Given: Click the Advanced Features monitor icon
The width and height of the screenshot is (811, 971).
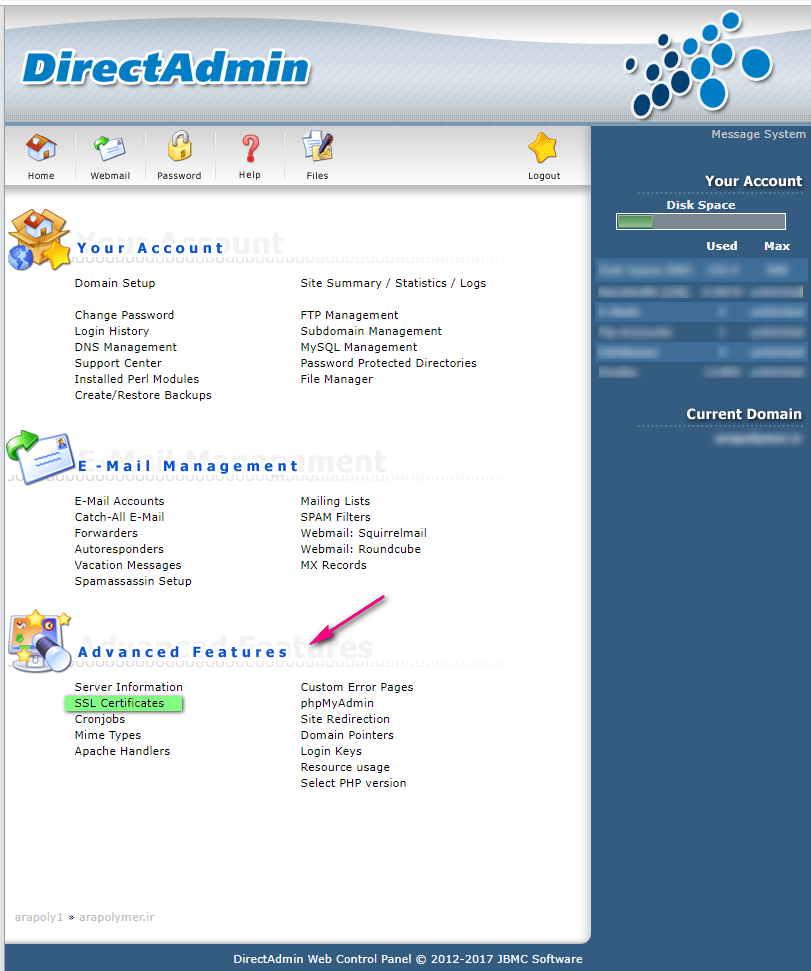Looking at the screenshot, I should pos(40,641).
